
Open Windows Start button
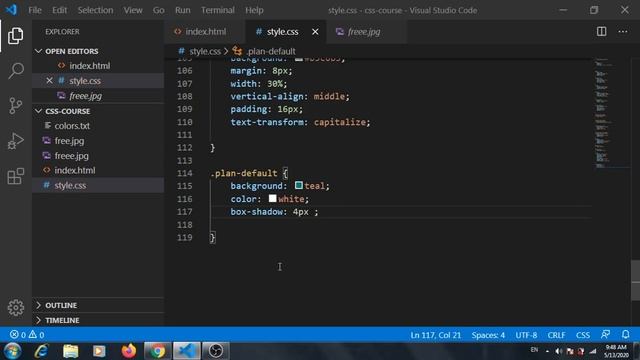click(x=13, y=351)
